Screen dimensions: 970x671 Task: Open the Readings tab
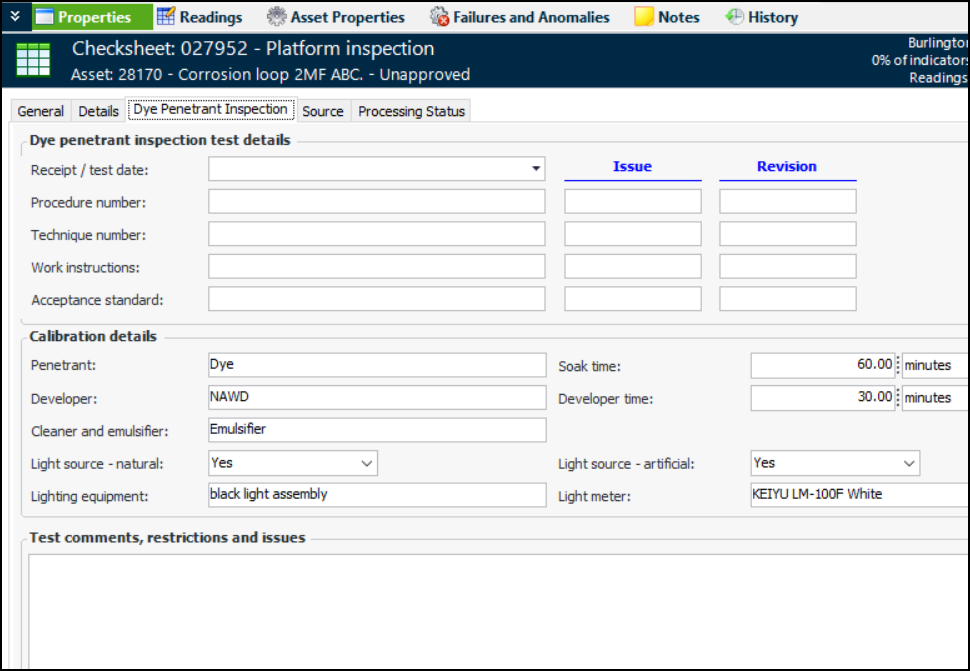[200, 17]
